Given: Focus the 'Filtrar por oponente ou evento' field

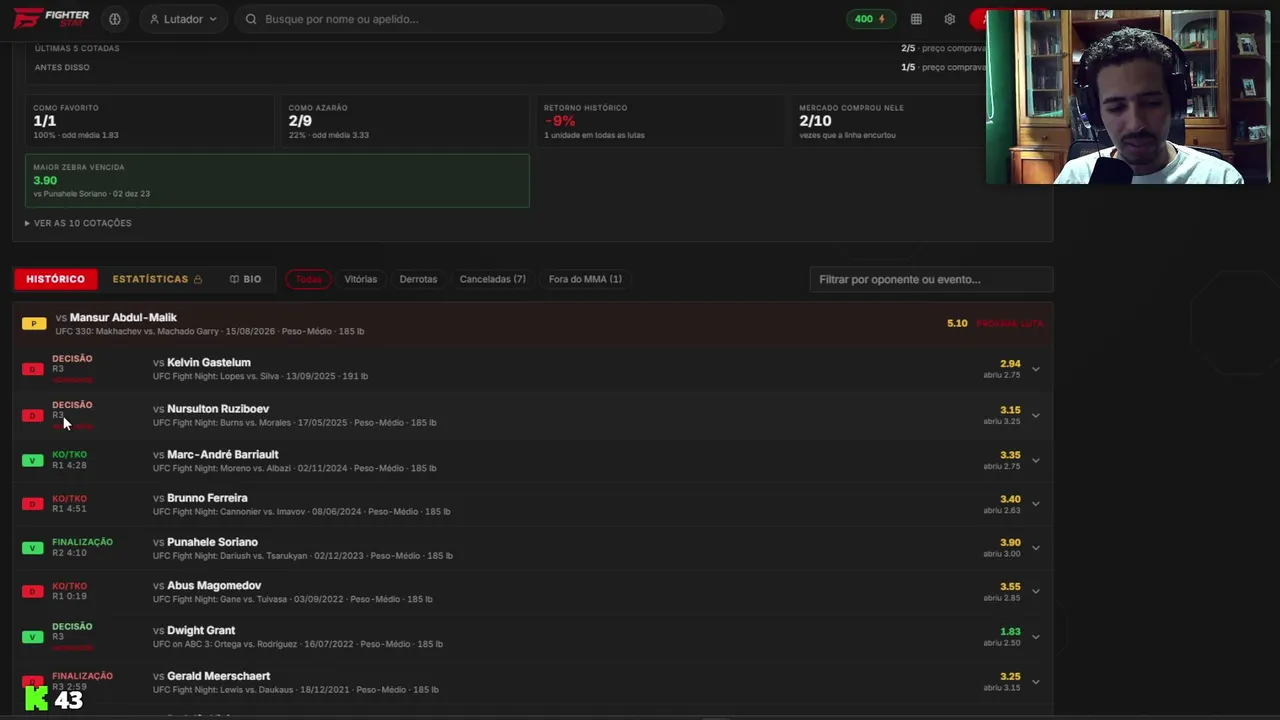Looking at the screenshot, I should coord(931,279).
